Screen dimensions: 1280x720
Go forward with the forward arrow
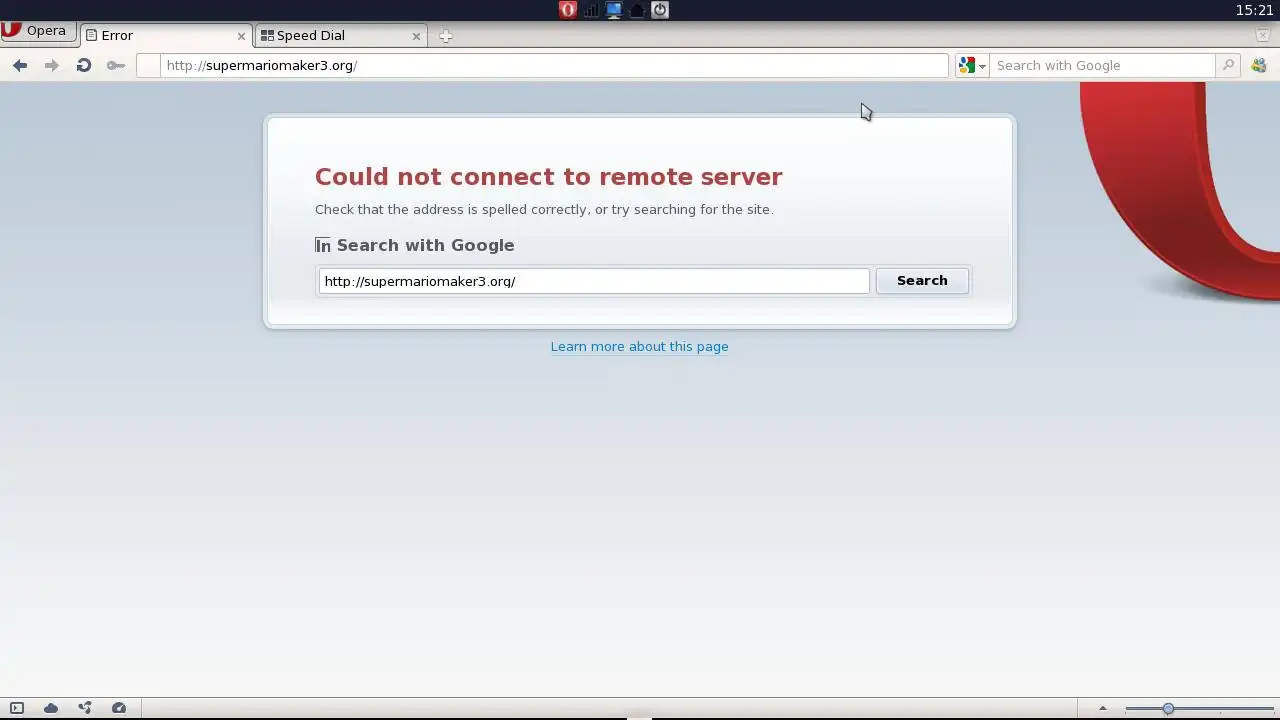[x=52, y=65]
